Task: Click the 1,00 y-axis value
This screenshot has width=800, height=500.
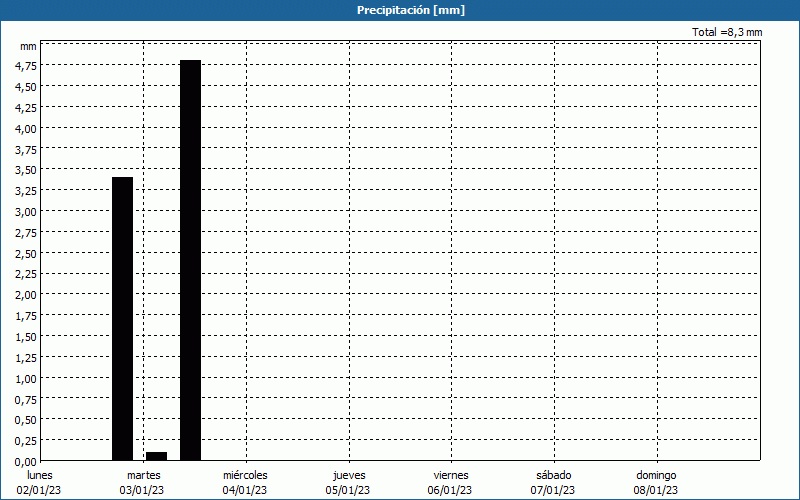Action: pos(26,379)
